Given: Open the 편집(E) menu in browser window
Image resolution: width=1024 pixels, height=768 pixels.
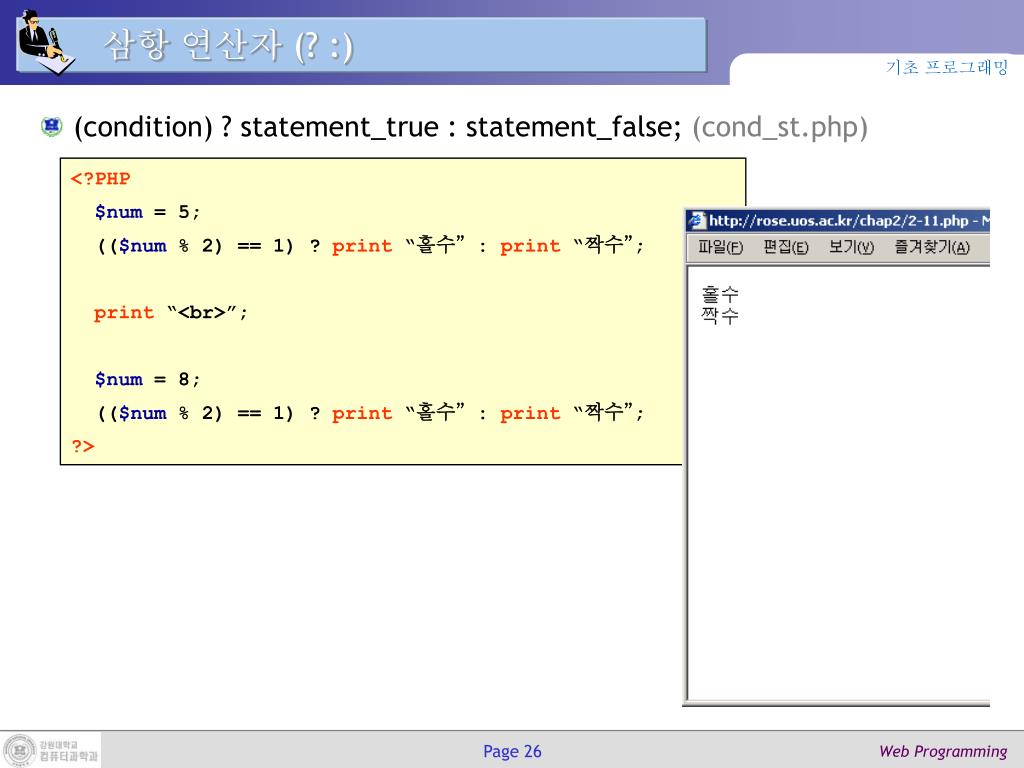Looking at the screenshot, I should [x=786, y=248].
